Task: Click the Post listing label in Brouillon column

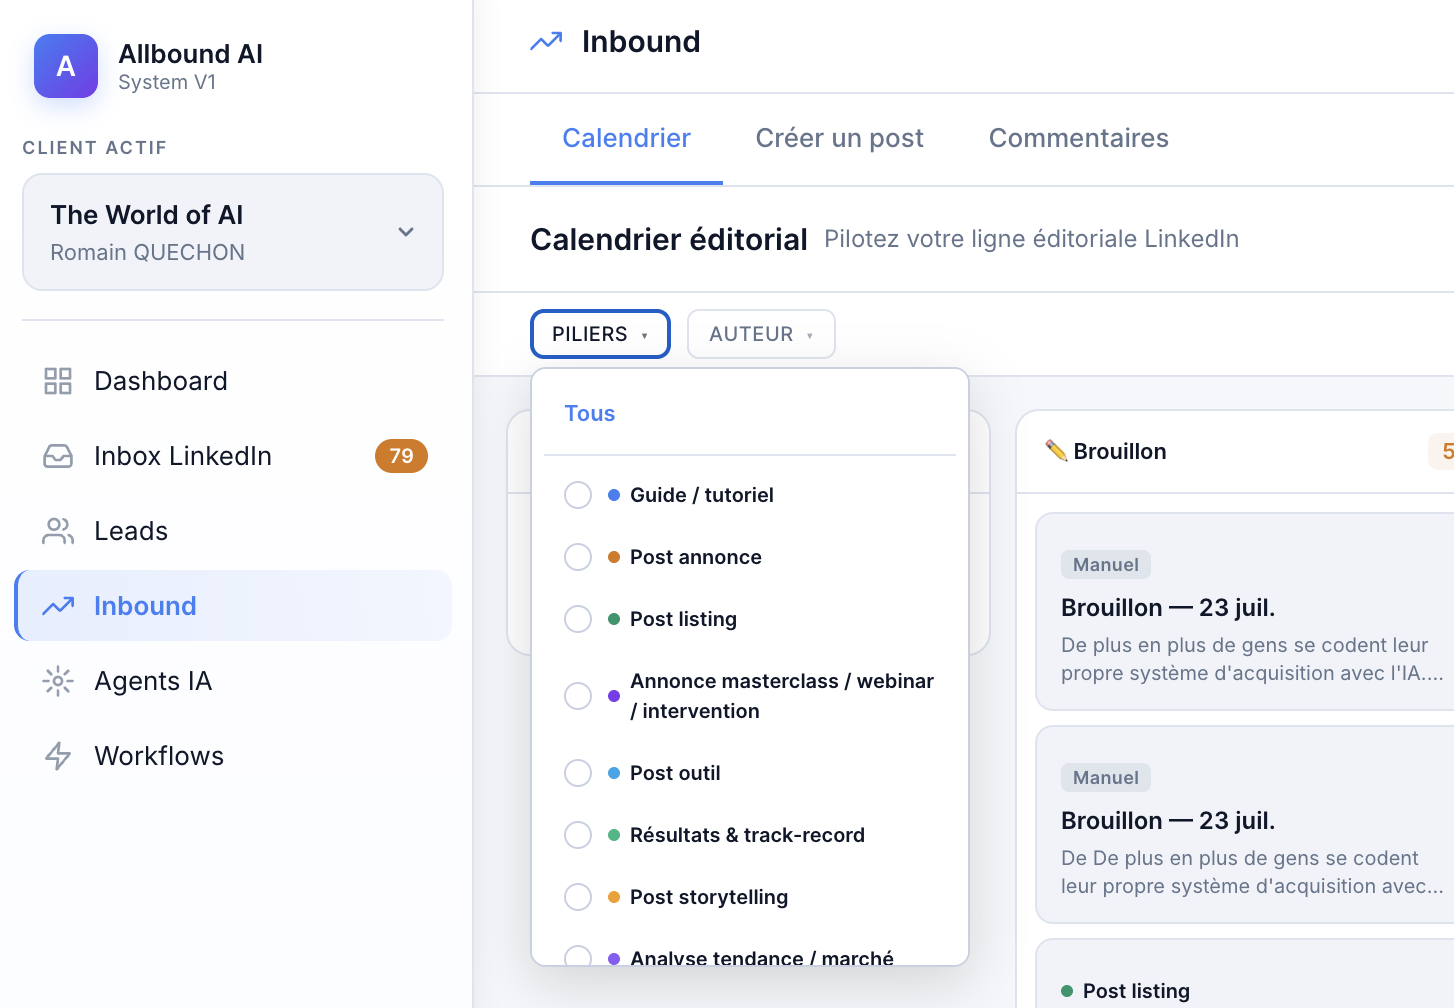Action: pos(1136,991)
